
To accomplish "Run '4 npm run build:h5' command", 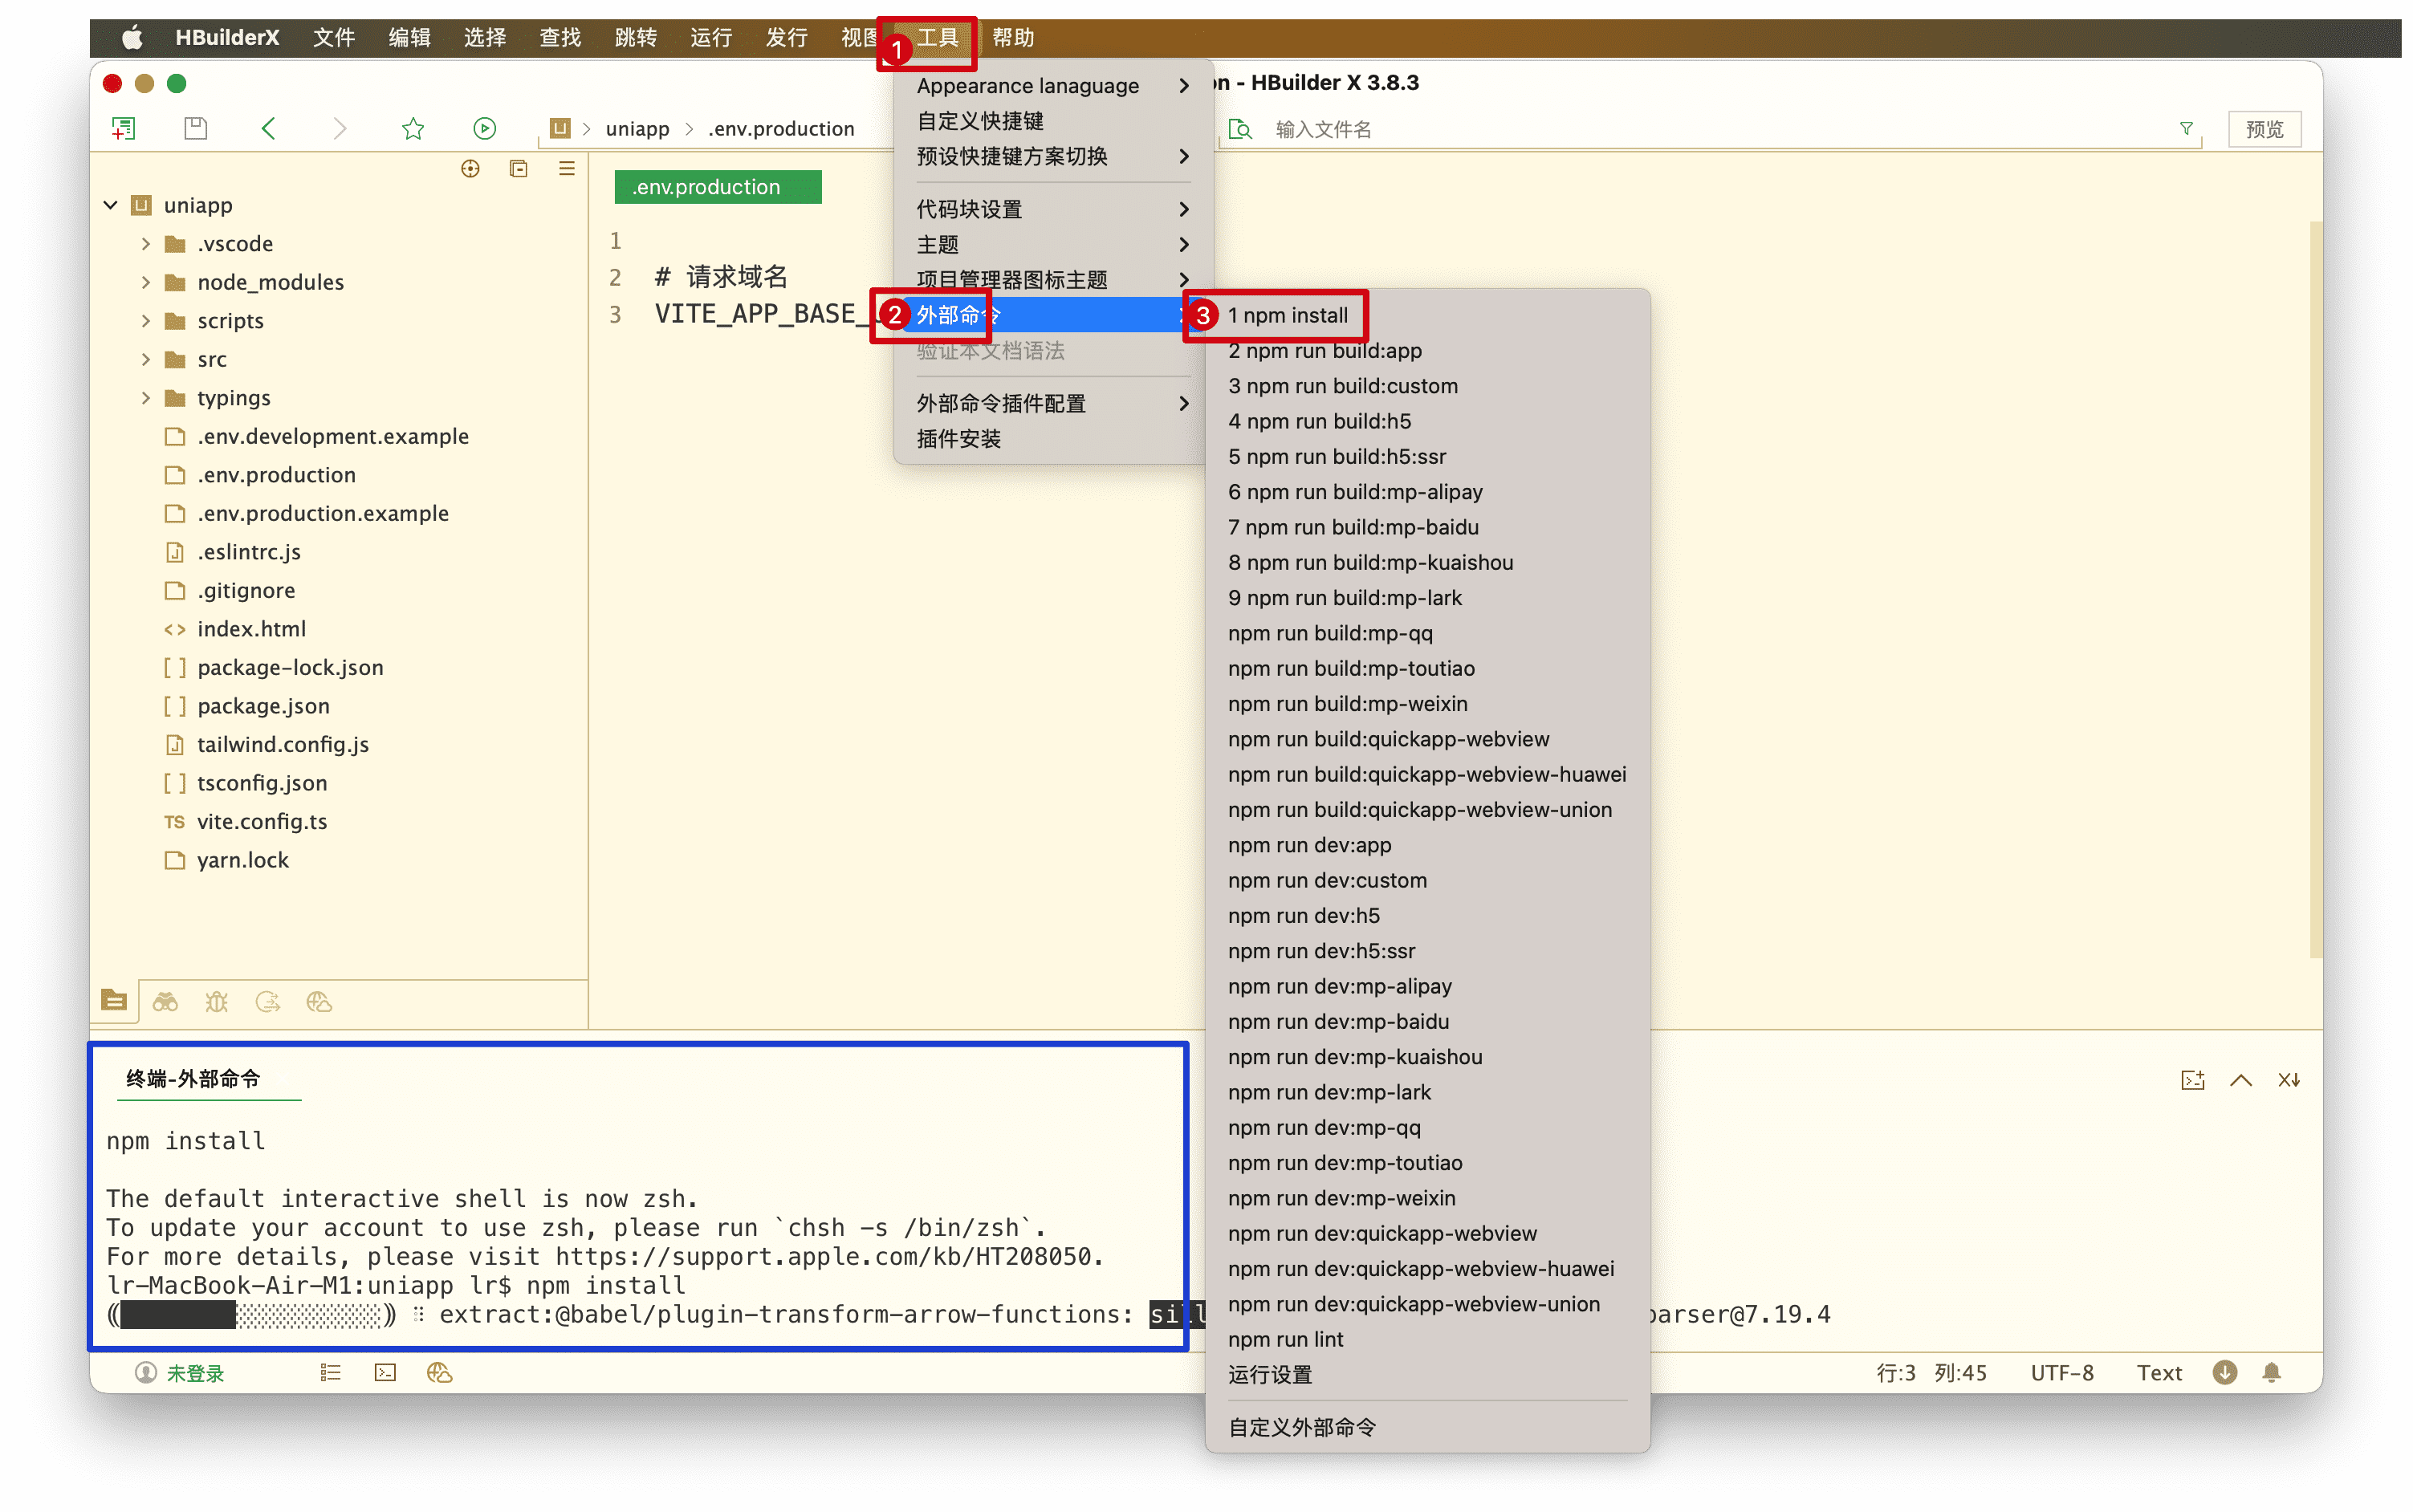I will point(1427,421).
